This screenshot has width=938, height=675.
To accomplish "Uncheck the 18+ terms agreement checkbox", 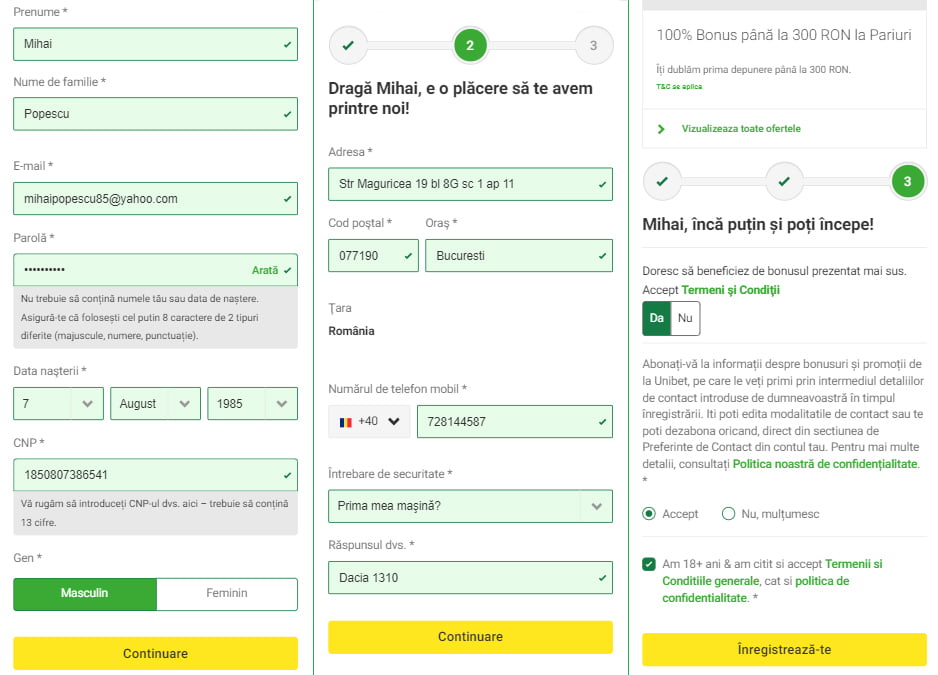I will [648, 564].
